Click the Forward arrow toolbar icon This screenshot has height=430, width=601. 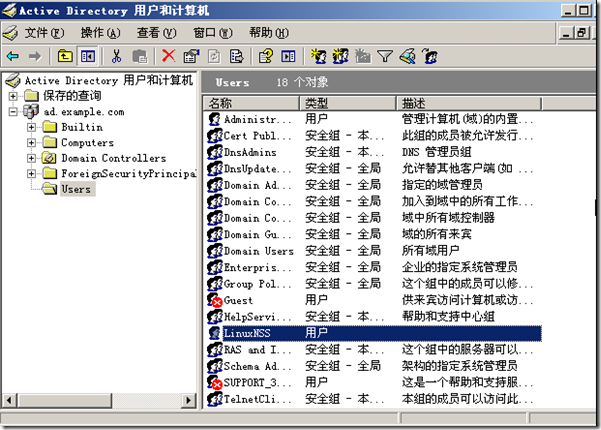tap(34, 57)
